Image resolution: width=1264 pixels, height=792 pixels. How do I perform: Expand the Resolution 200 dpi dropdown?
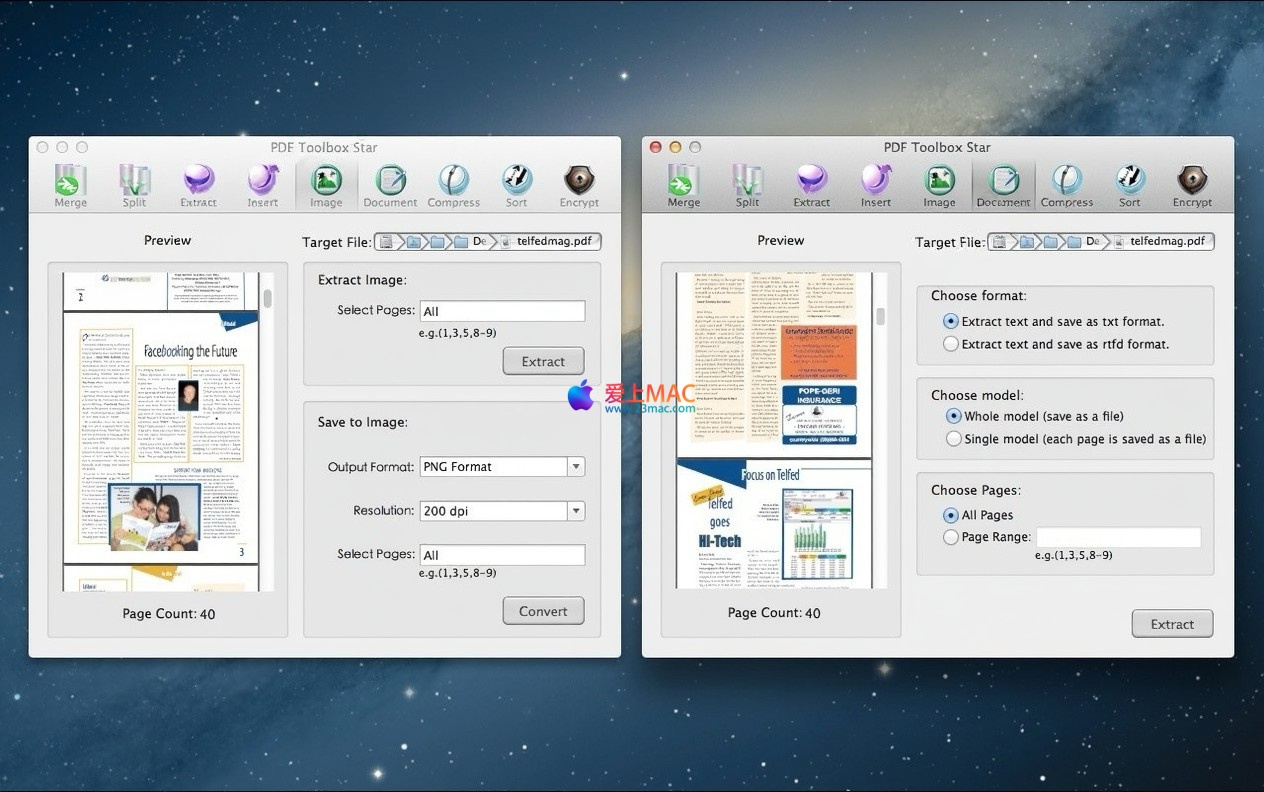point(502,511)
